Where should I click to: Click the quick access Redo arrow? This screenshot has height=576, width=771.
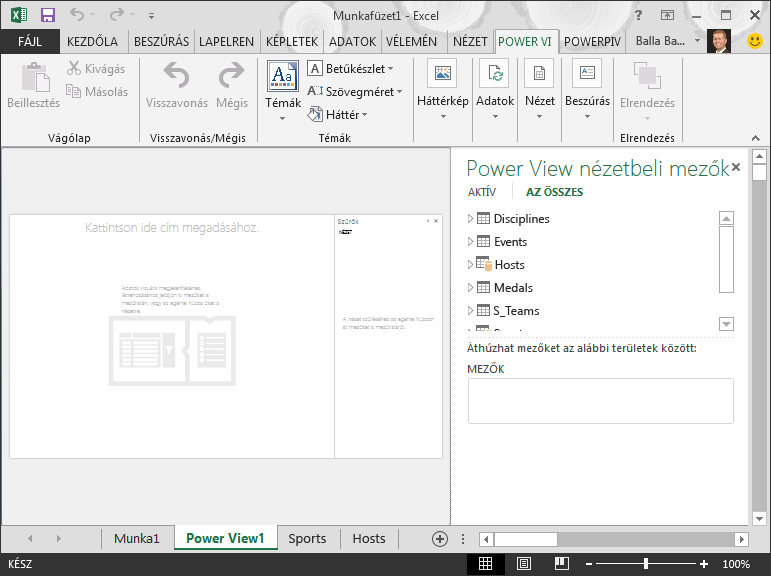point(117,15)
